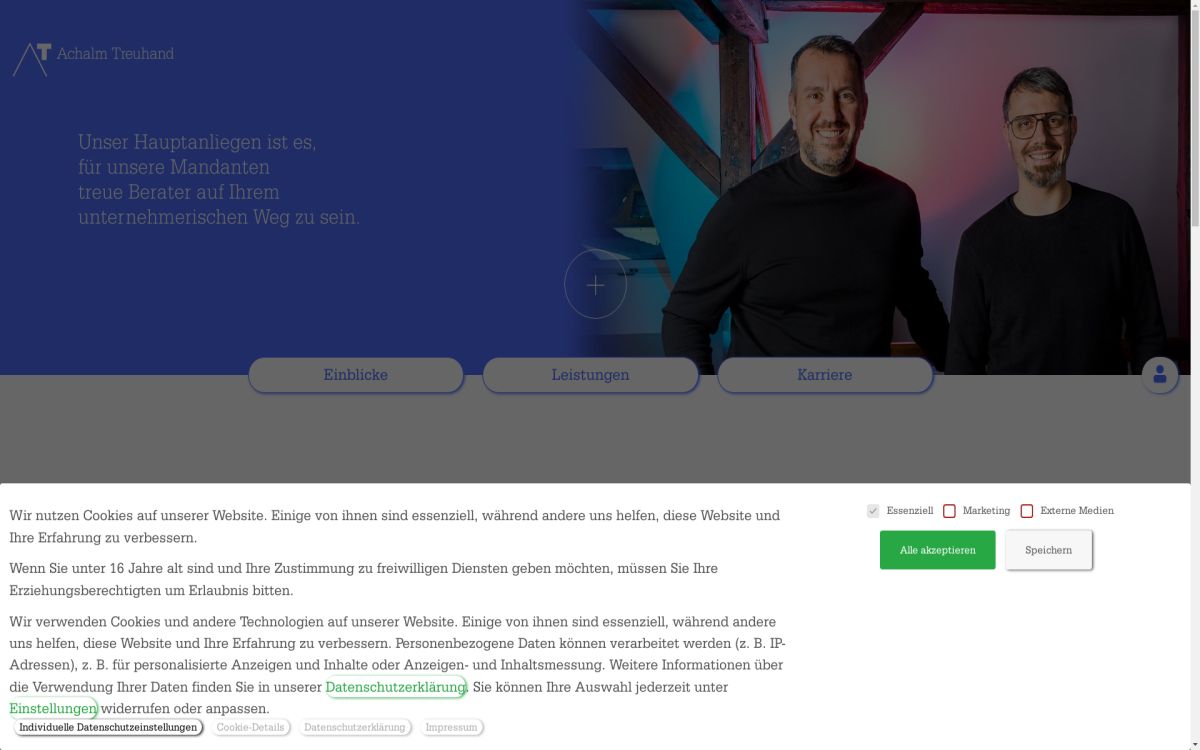
Task: Click the Unser Hauptanliegen headline text
Action: [219, 180]
